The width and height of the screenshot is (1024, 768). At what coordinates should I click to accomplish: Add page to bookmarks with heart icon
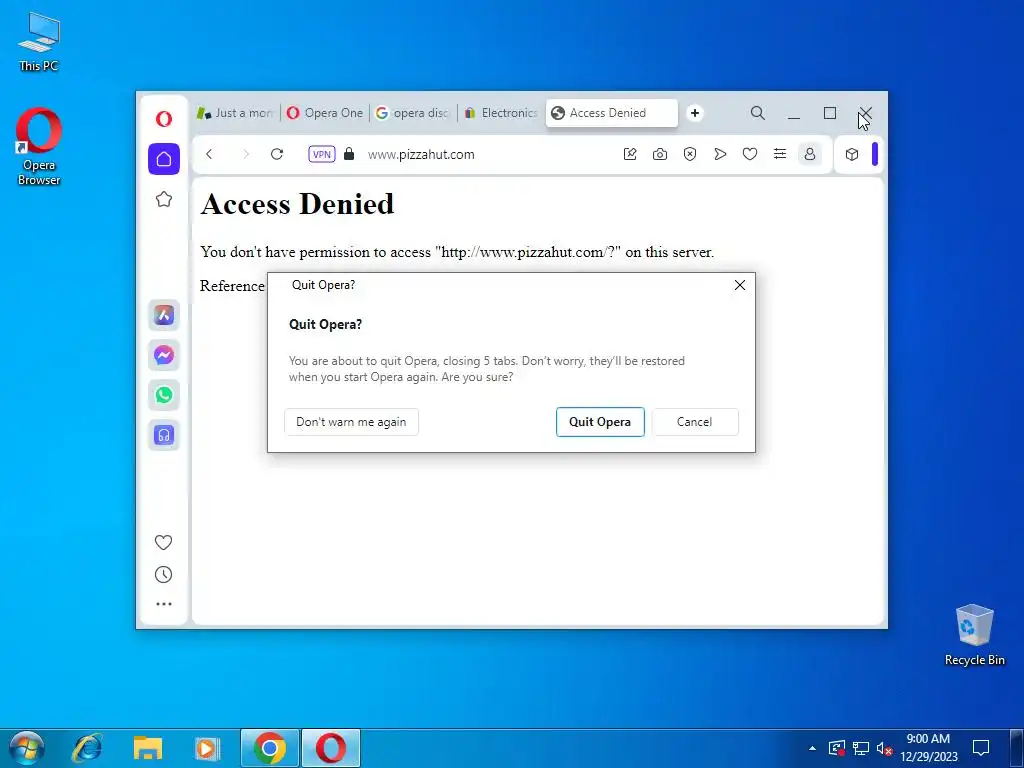[750, 154]
